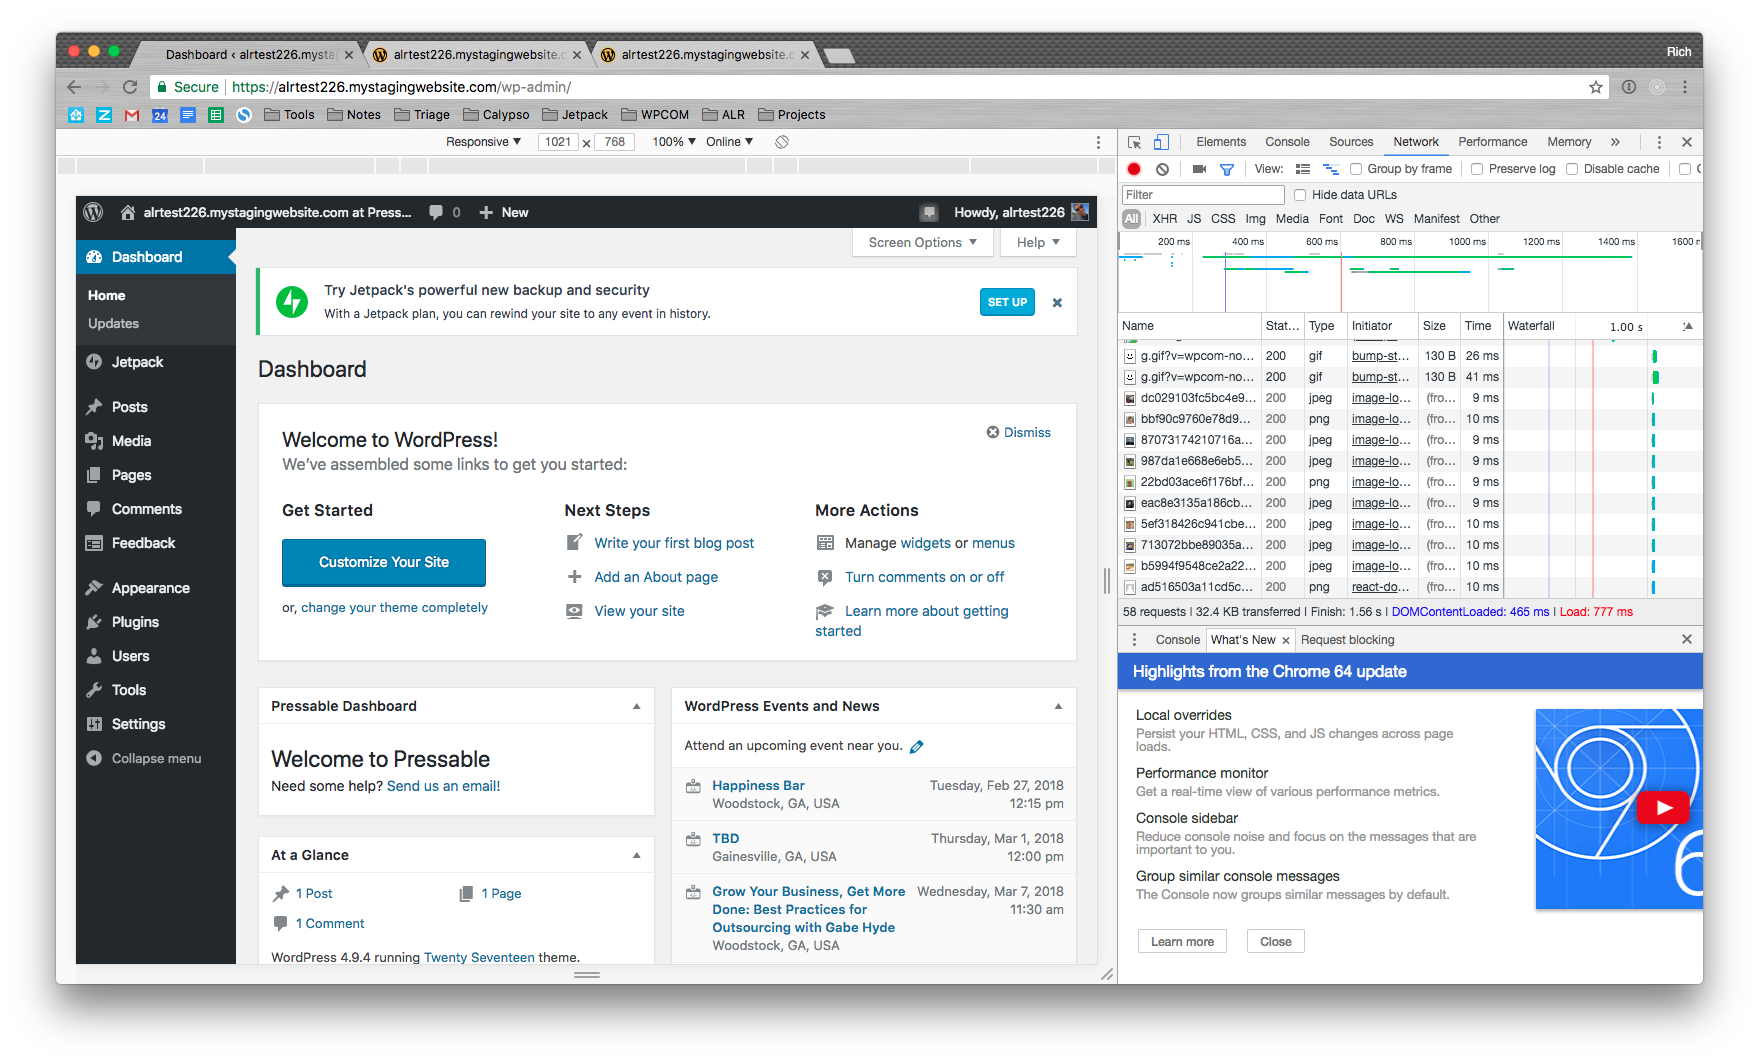Open the Responsive device dropdown
This screenshot has height=1064, width=1759.
point(483,141)
